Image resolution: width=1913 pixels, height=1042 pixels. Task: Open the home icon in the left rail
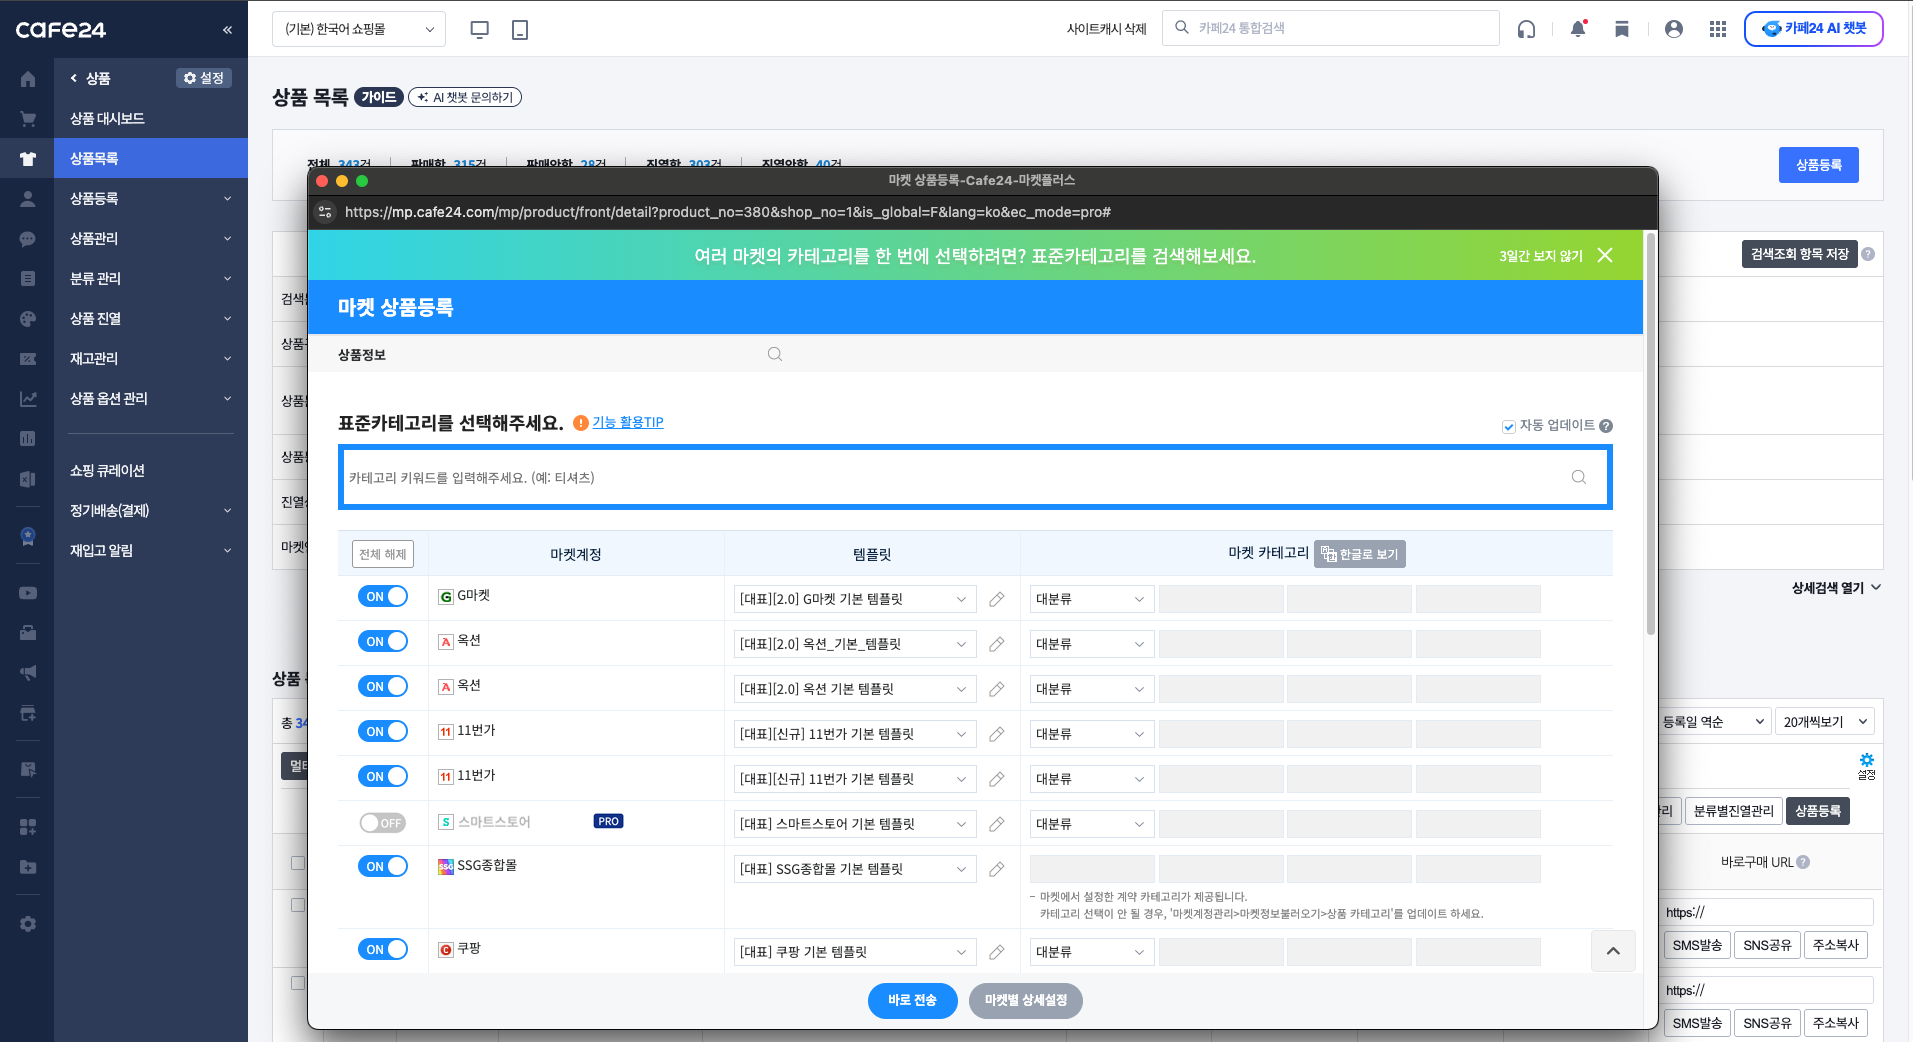(28, 79)
